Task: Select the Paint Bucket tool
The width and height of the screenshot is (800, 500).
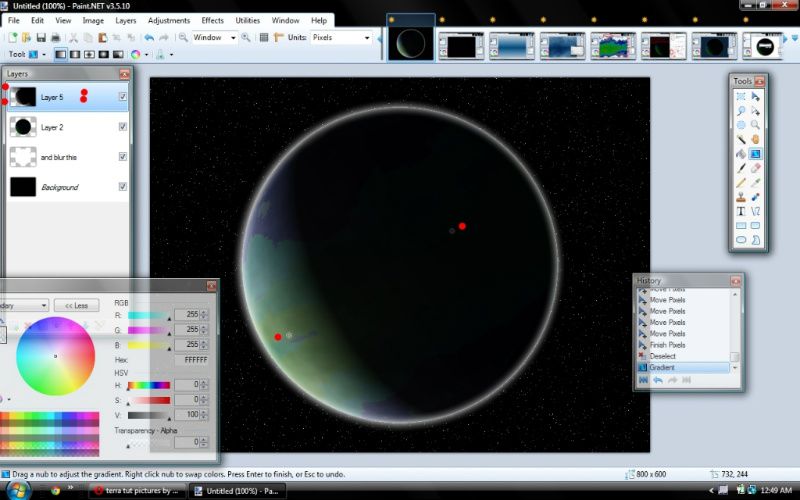Action: click(741, 154)
